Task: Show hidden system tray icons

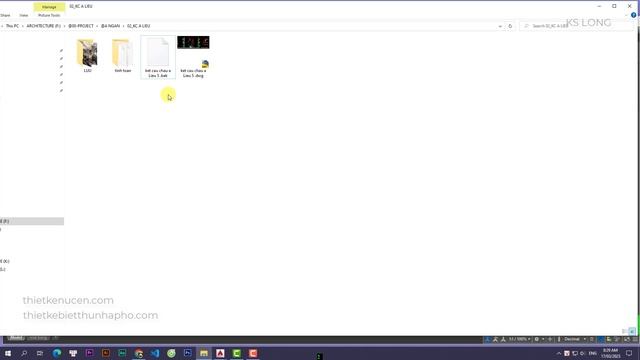Action: click(x=559, y=353)
